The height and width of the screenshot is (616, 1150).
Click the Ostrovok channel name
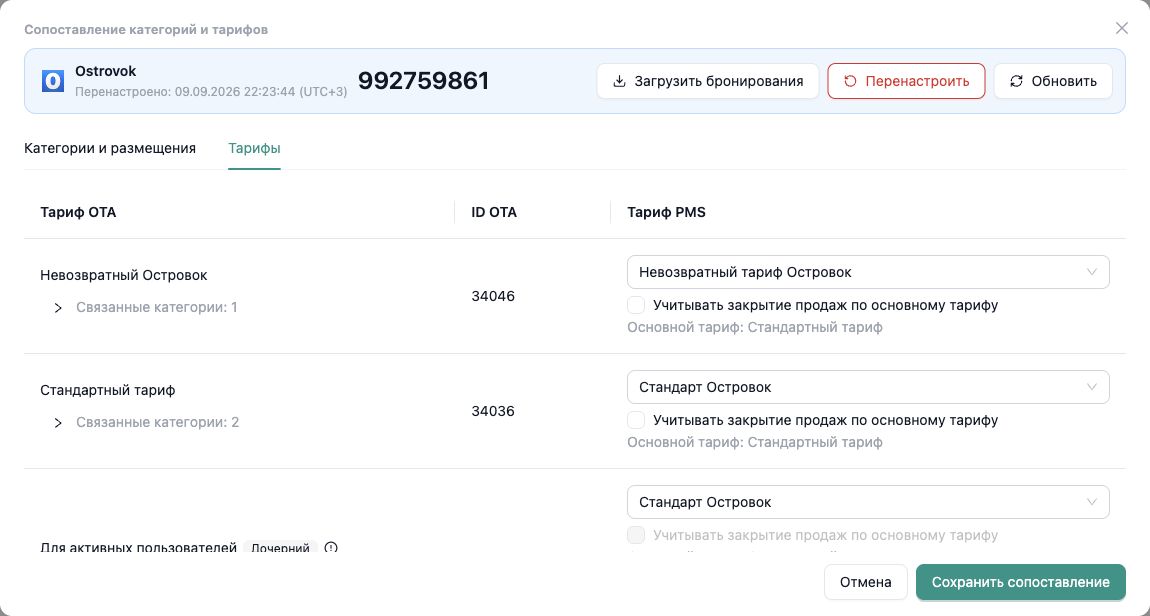point(106,71)
